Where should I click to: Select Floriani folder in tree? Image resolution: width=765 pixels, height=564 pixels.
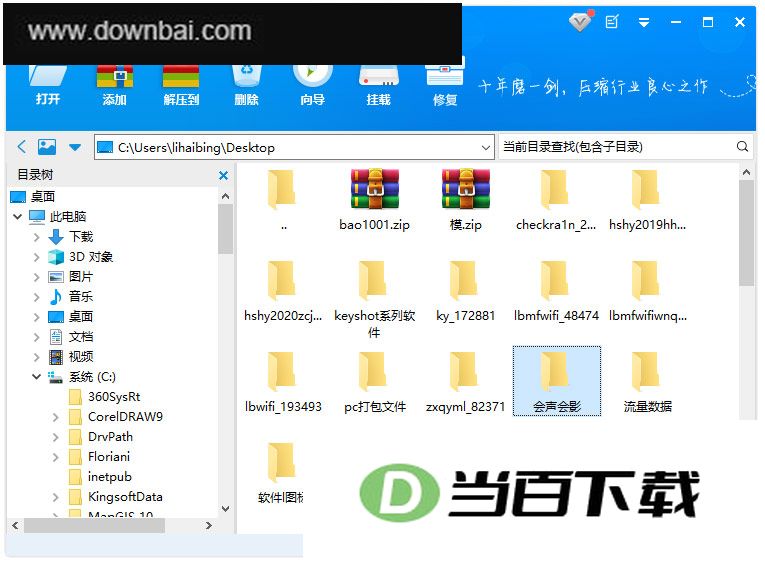tap(100, 457)
